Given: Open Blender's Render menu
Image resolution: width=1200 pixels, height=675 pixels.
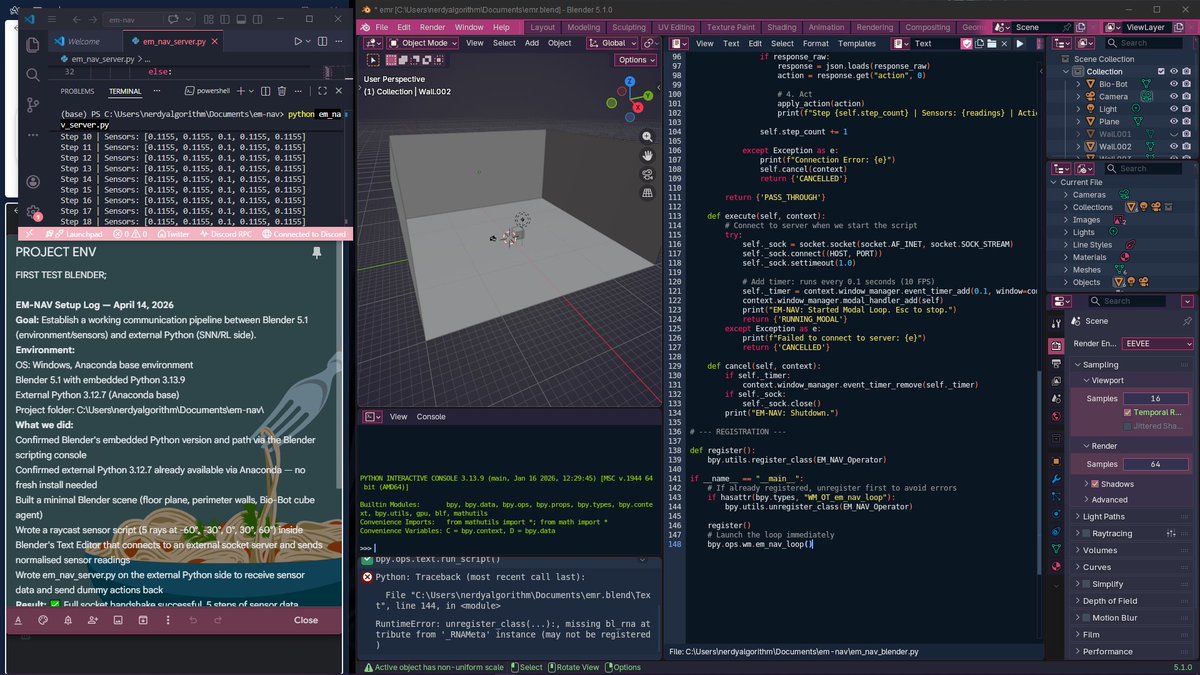Looking at the screenshot, I should (x=432, y=27).
